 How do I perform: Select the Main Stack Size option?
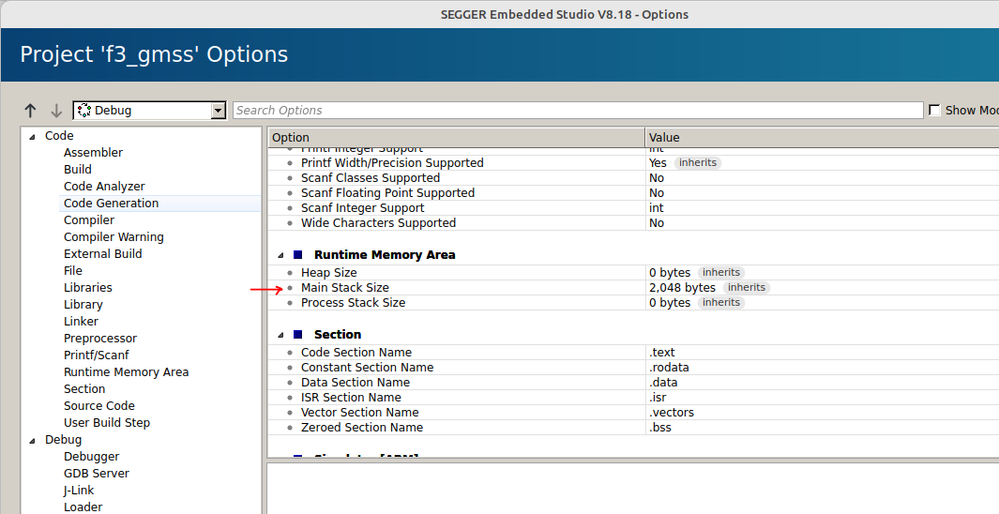tap(345, 287)
